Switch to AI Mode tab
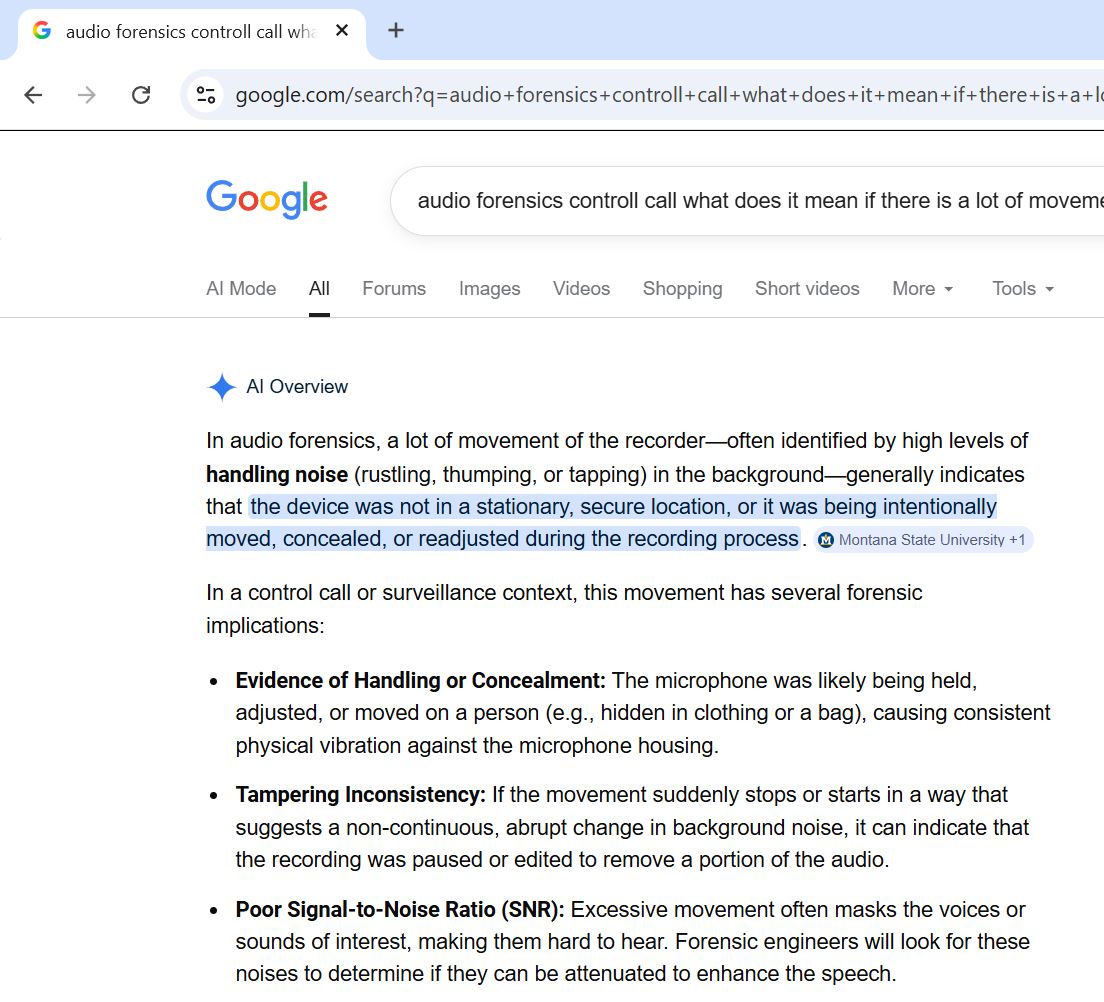Image resolution: width=1104 pixels, height=1002 pixels. click(x=241, y=289)
